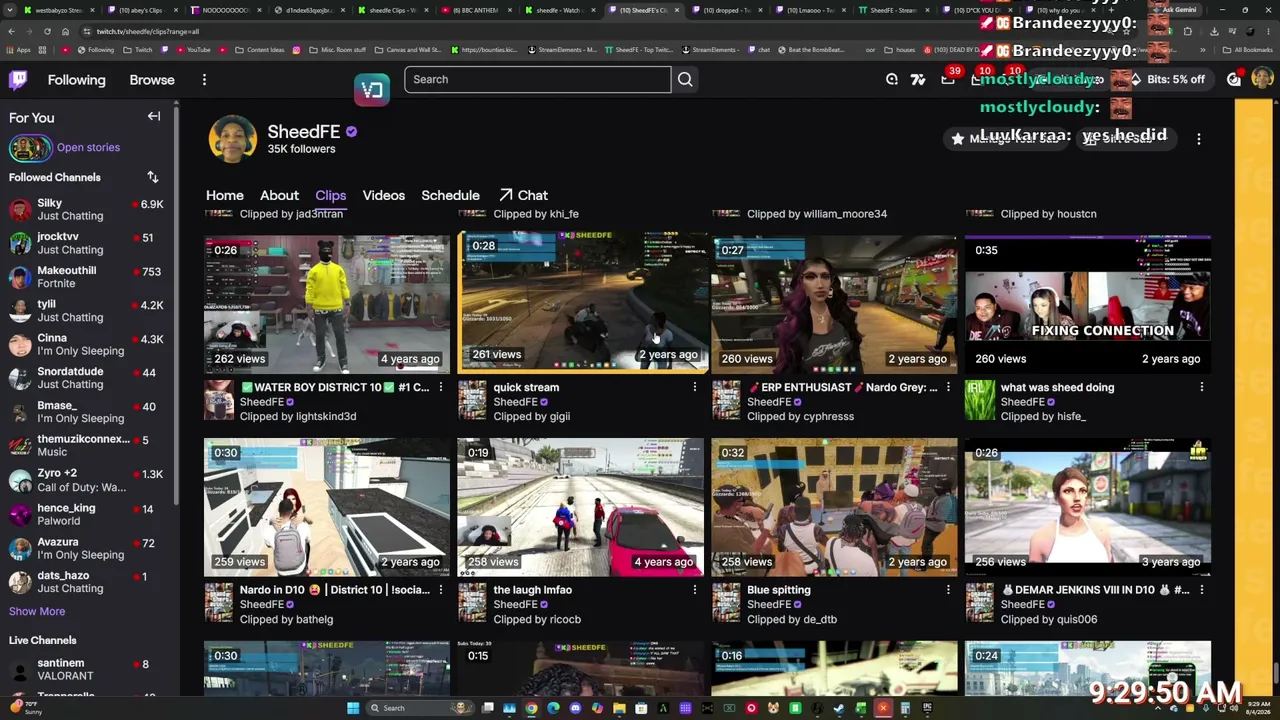Open the top navigation more-options menu
The width and height of the screenshot is (1280, 720).
(204, 80)
